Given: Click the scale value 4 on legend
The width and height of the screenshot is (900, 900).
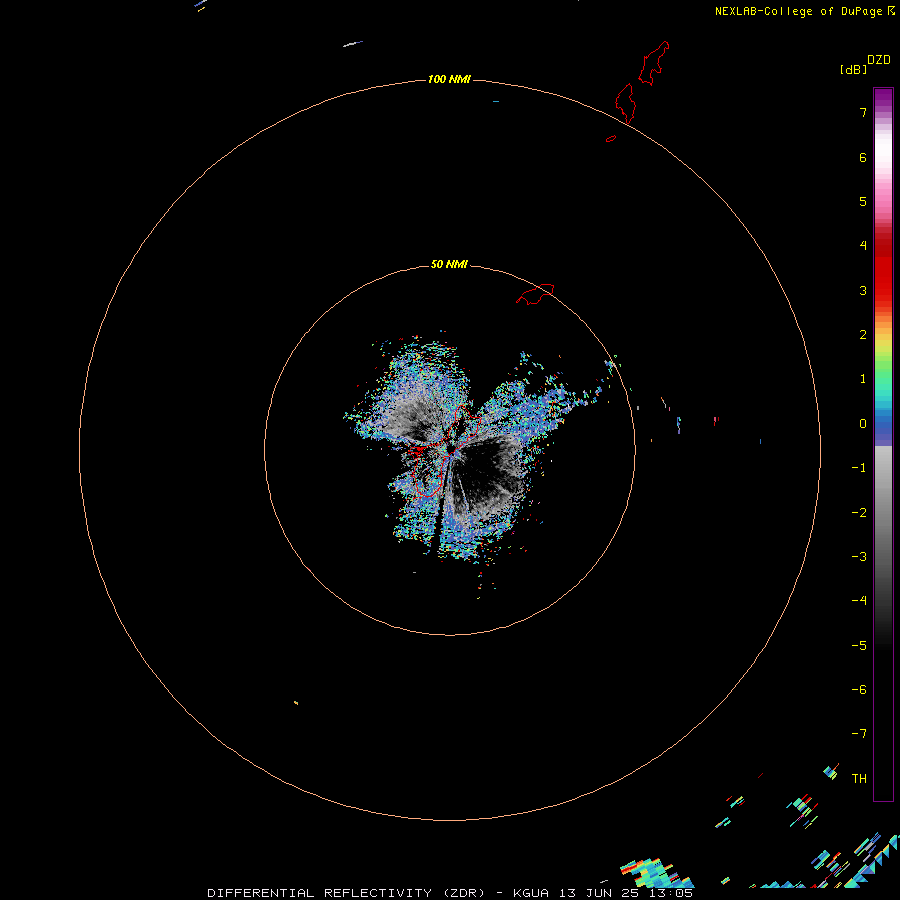Looking at the screenshot, I should point(863,246).
